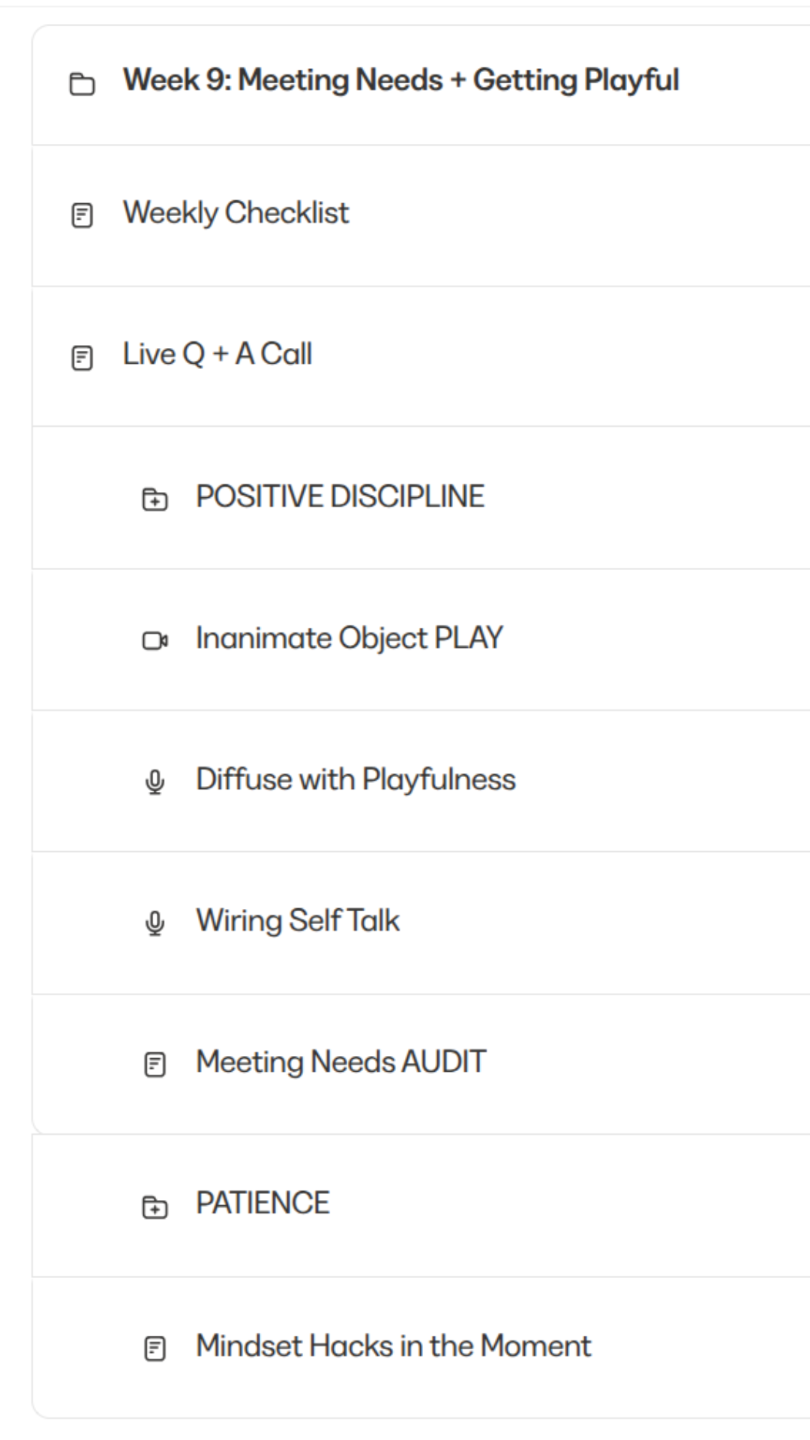
Task: Open the Wiring Self Talk audio lesson
Action: (x=297, y=921)
